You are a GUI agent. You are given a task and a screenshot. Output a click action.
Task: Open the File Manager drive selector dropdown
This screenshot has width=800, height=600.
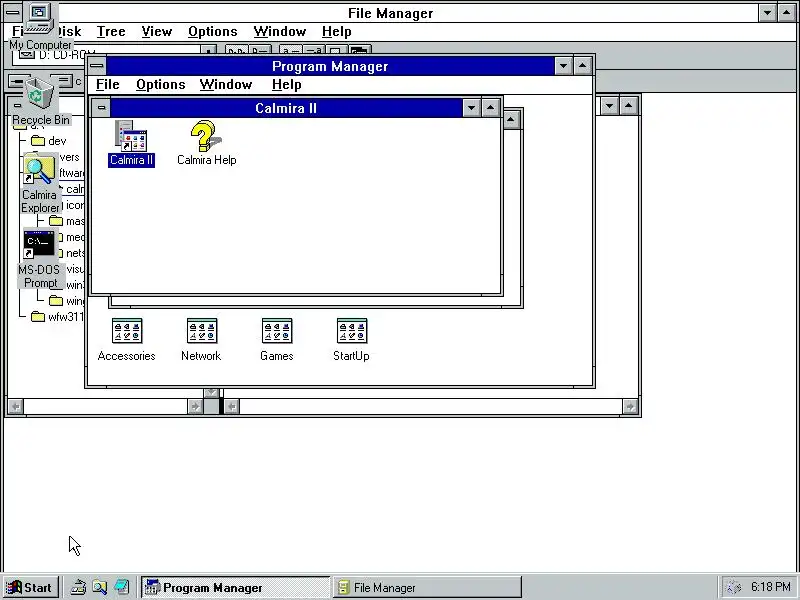click(208, 51)
